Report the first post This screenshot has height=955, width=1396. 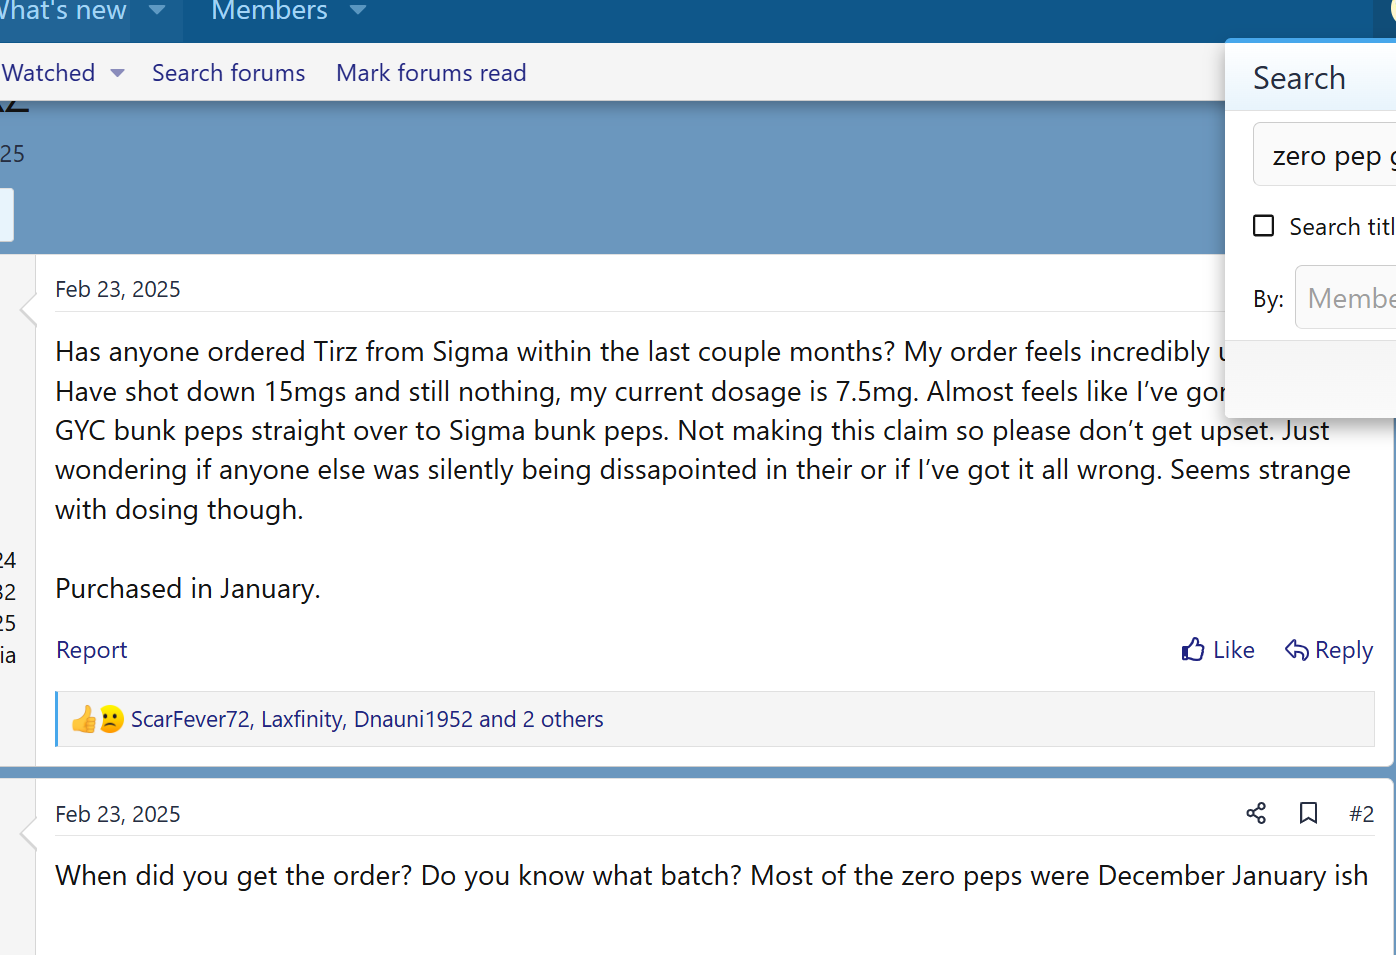tap(92, 650)
